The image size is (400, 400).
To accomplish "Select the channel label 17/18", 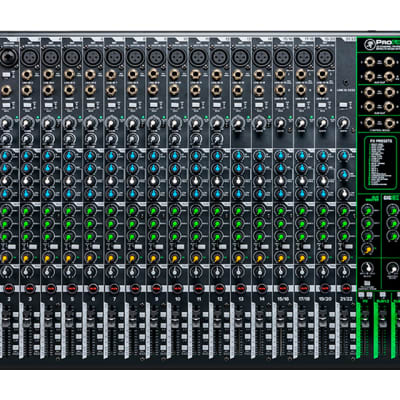I will (304, 299).
